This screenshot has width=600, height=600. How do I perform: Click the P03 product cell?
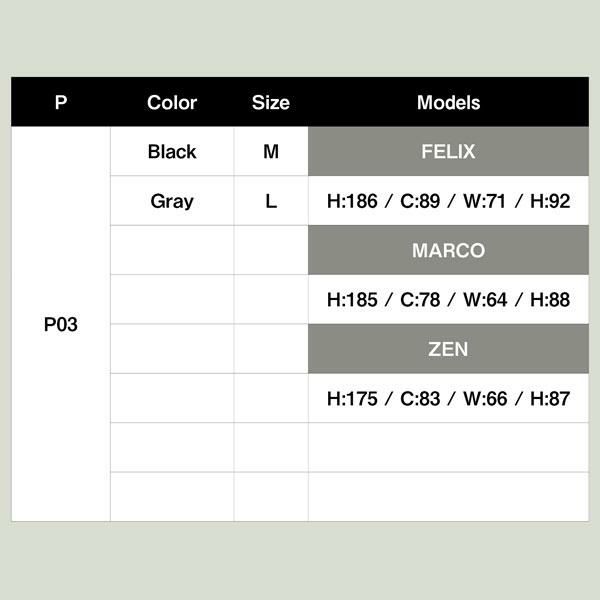pyautogui.click(x=61, y=325)
